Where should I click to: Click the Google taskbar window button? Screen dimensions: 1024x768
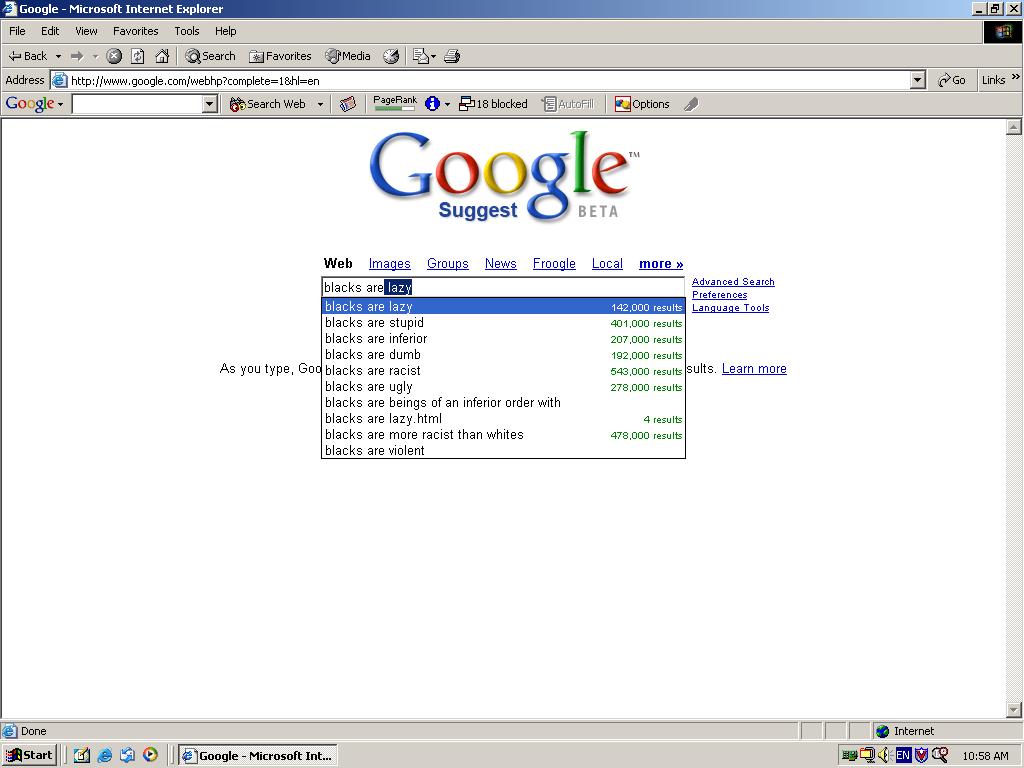point(257,756)
